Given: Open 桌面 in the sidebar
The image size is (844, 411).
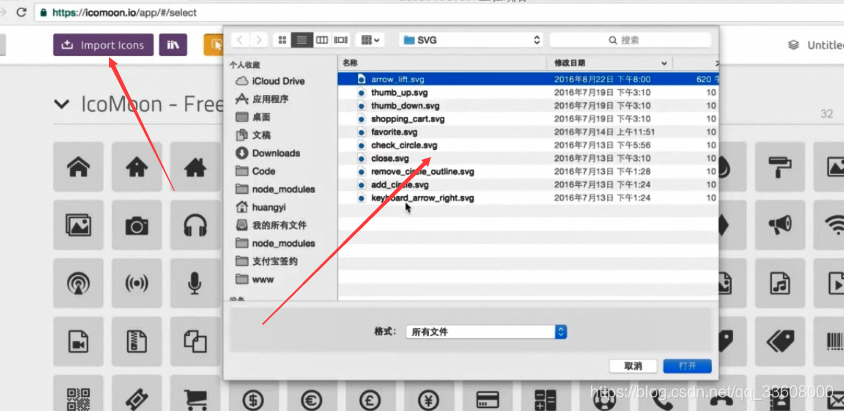Looking at the screenshot, I should click(x=253, y=117).
